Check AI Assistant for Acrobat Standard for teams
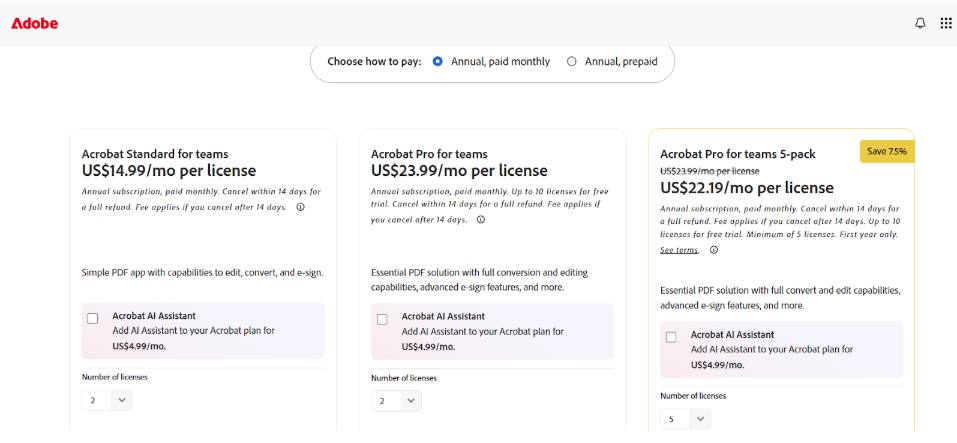The height and width of the screenshot is (443, 957). click(93, 319)
